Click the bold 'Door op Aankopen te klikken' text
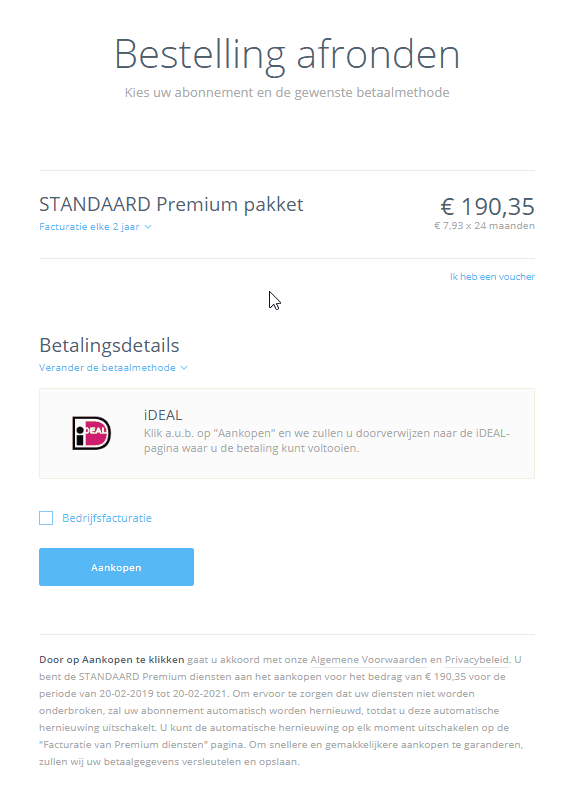The image size is (573, 807). (112, 660)
